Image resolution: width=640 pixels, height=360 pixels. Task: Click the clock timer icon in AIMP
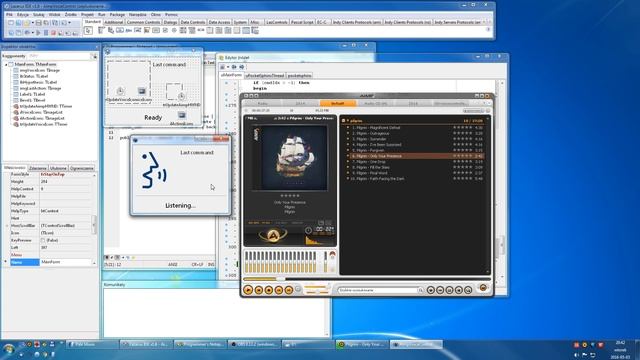[x=309, y=230]
